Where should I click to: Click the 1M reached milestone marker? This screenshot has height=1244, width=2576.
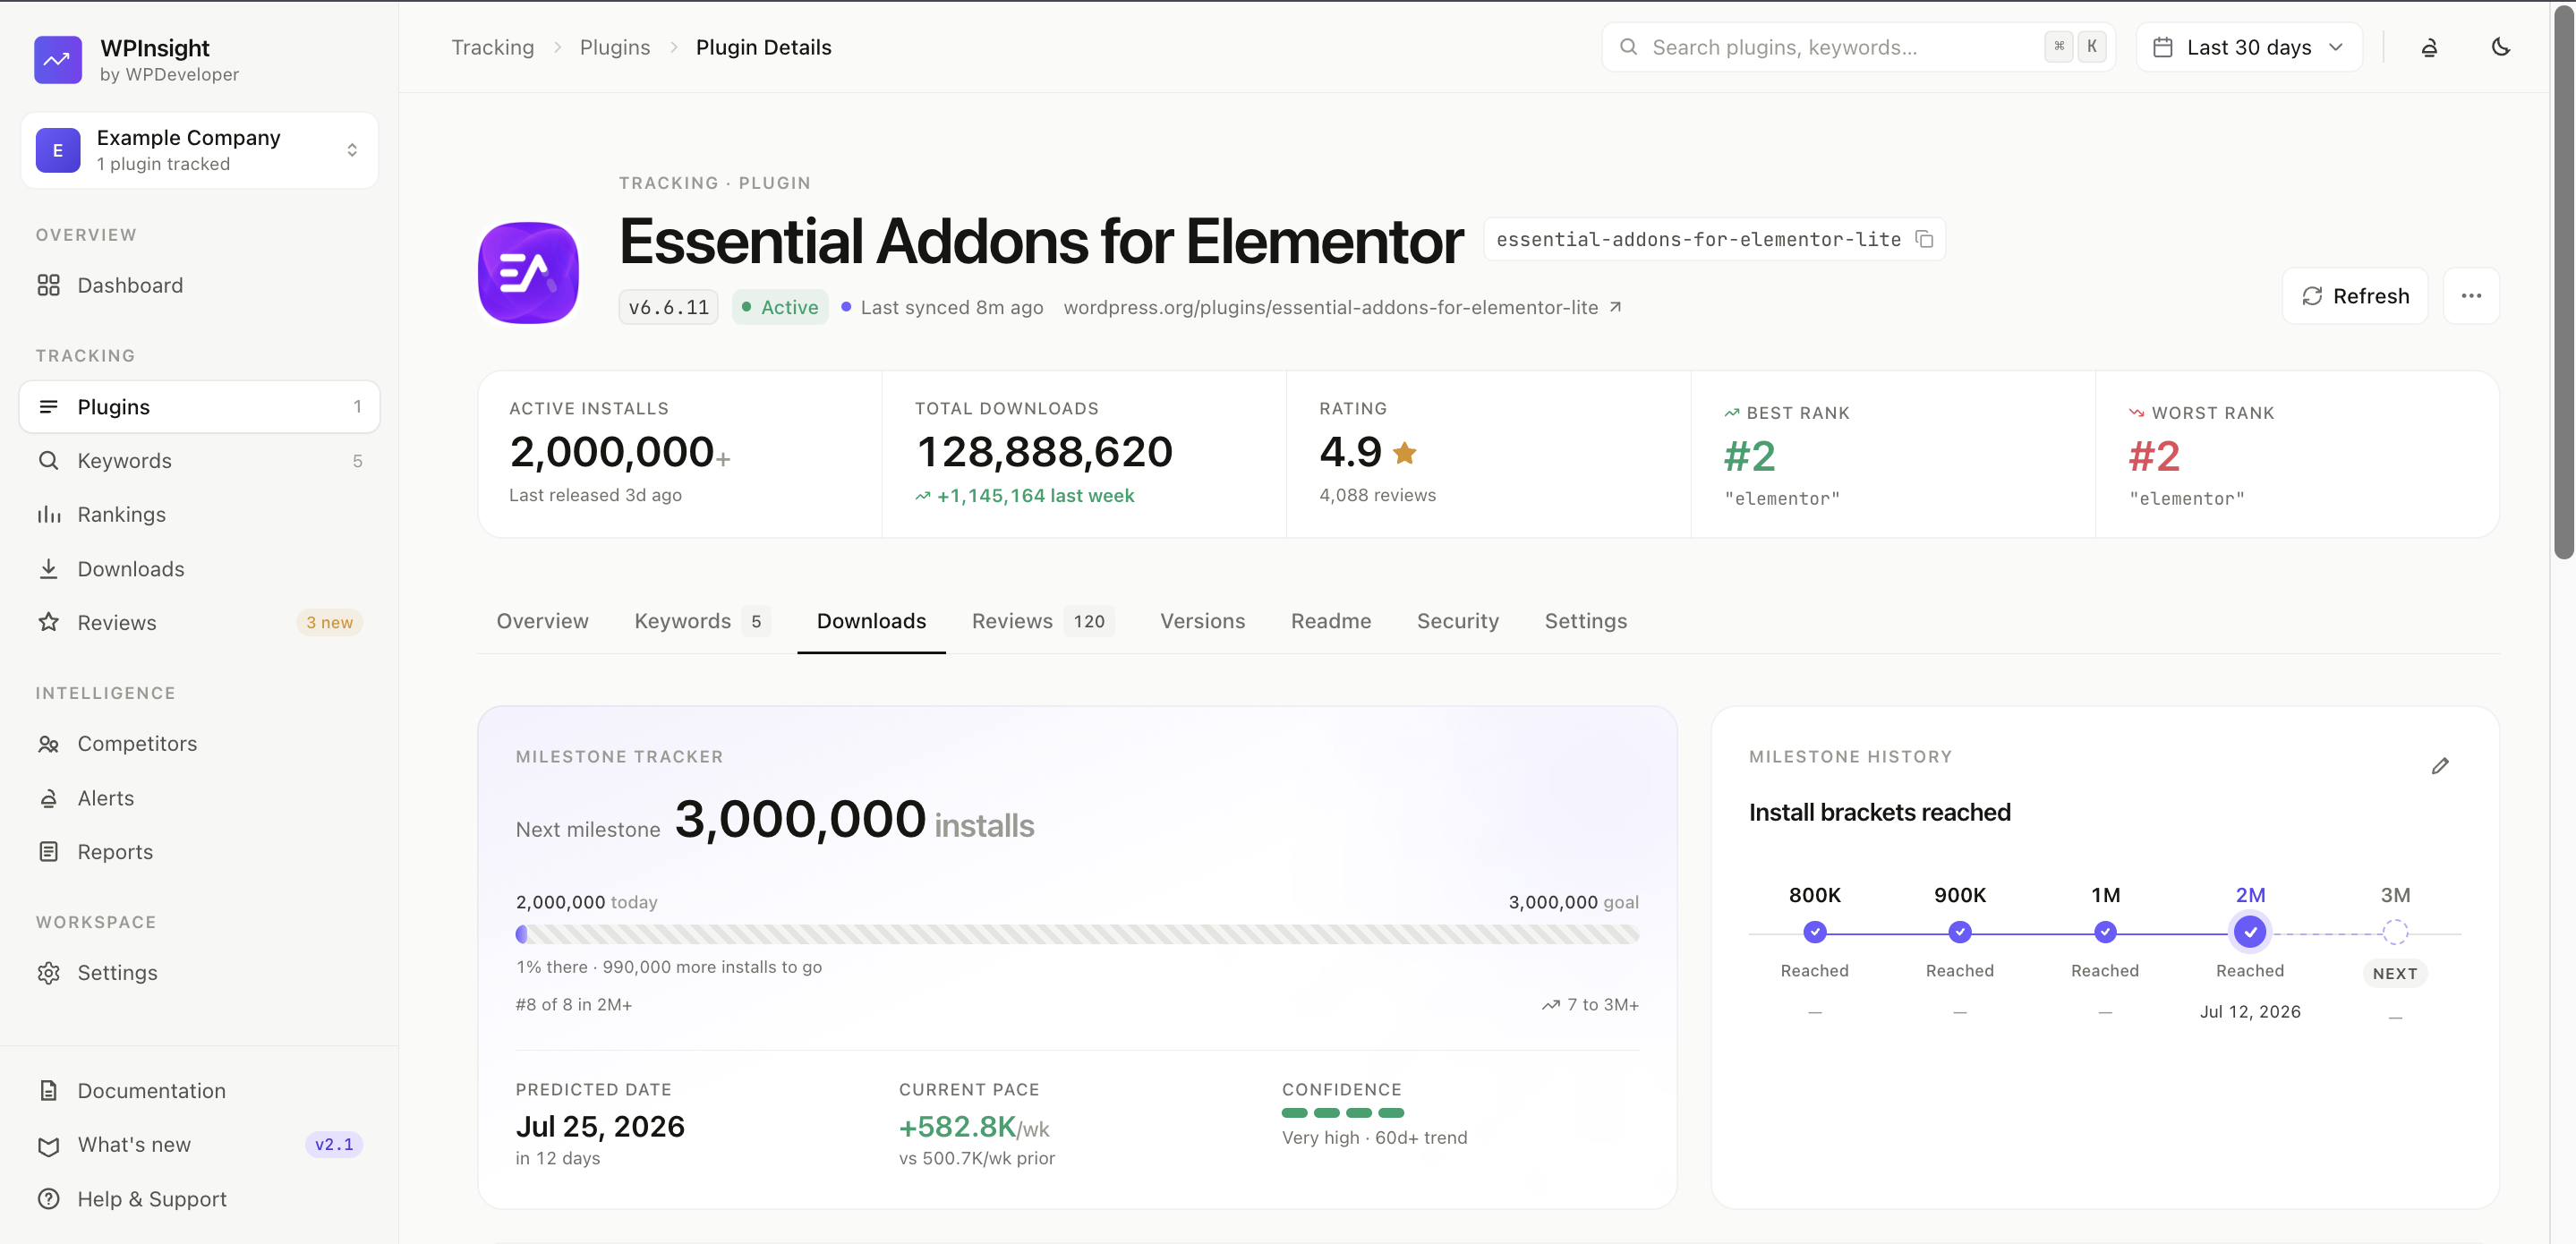(x=2104, y=931)
